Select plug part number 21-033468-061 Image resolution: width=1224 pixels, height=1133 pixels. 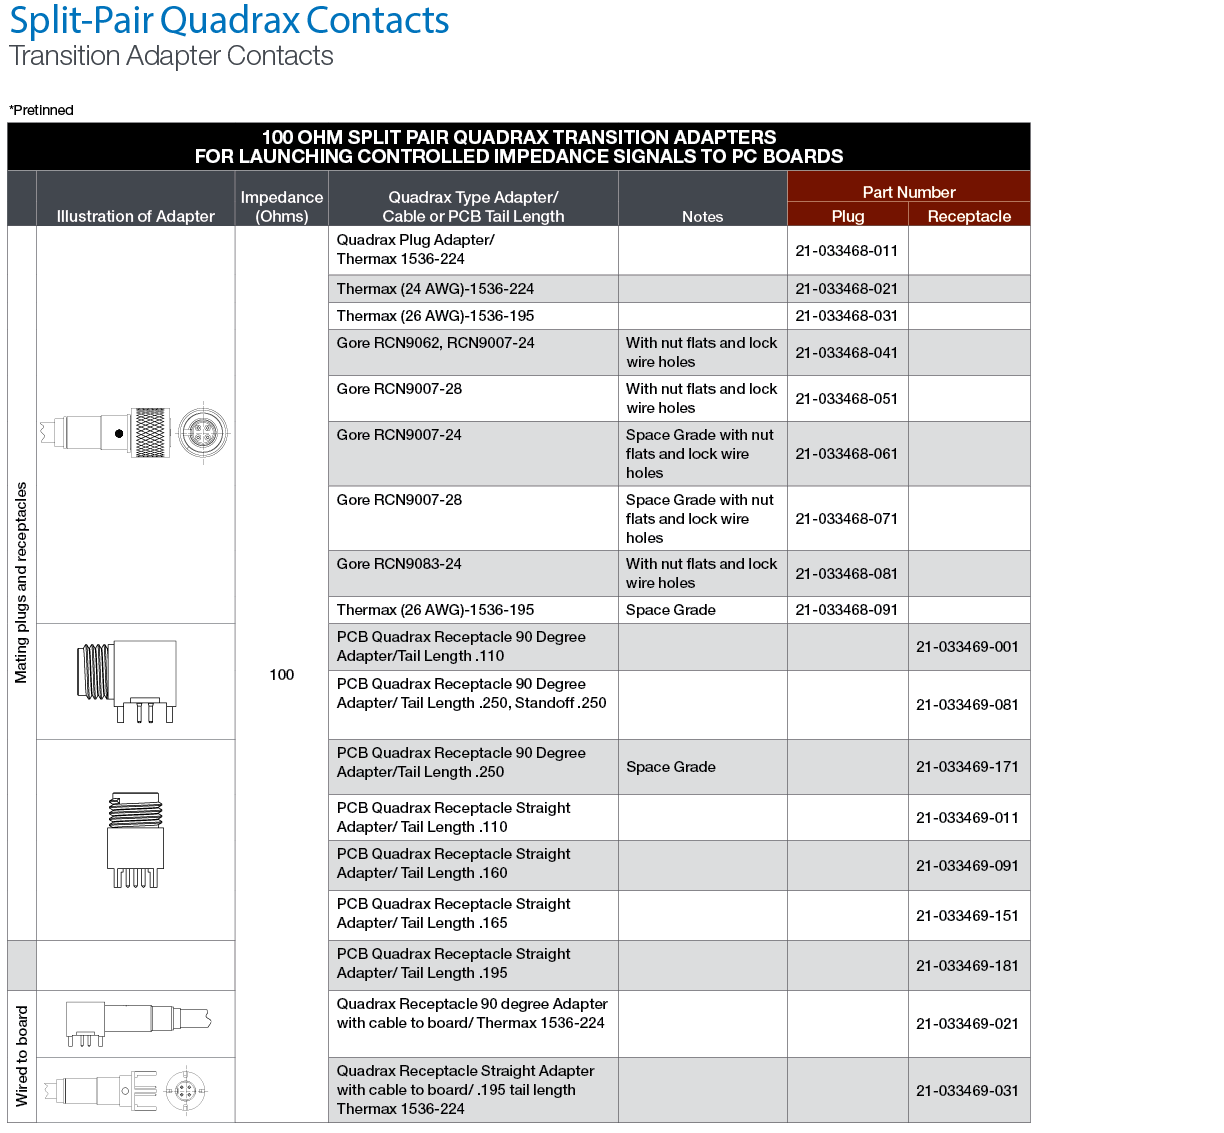[847, 454]
